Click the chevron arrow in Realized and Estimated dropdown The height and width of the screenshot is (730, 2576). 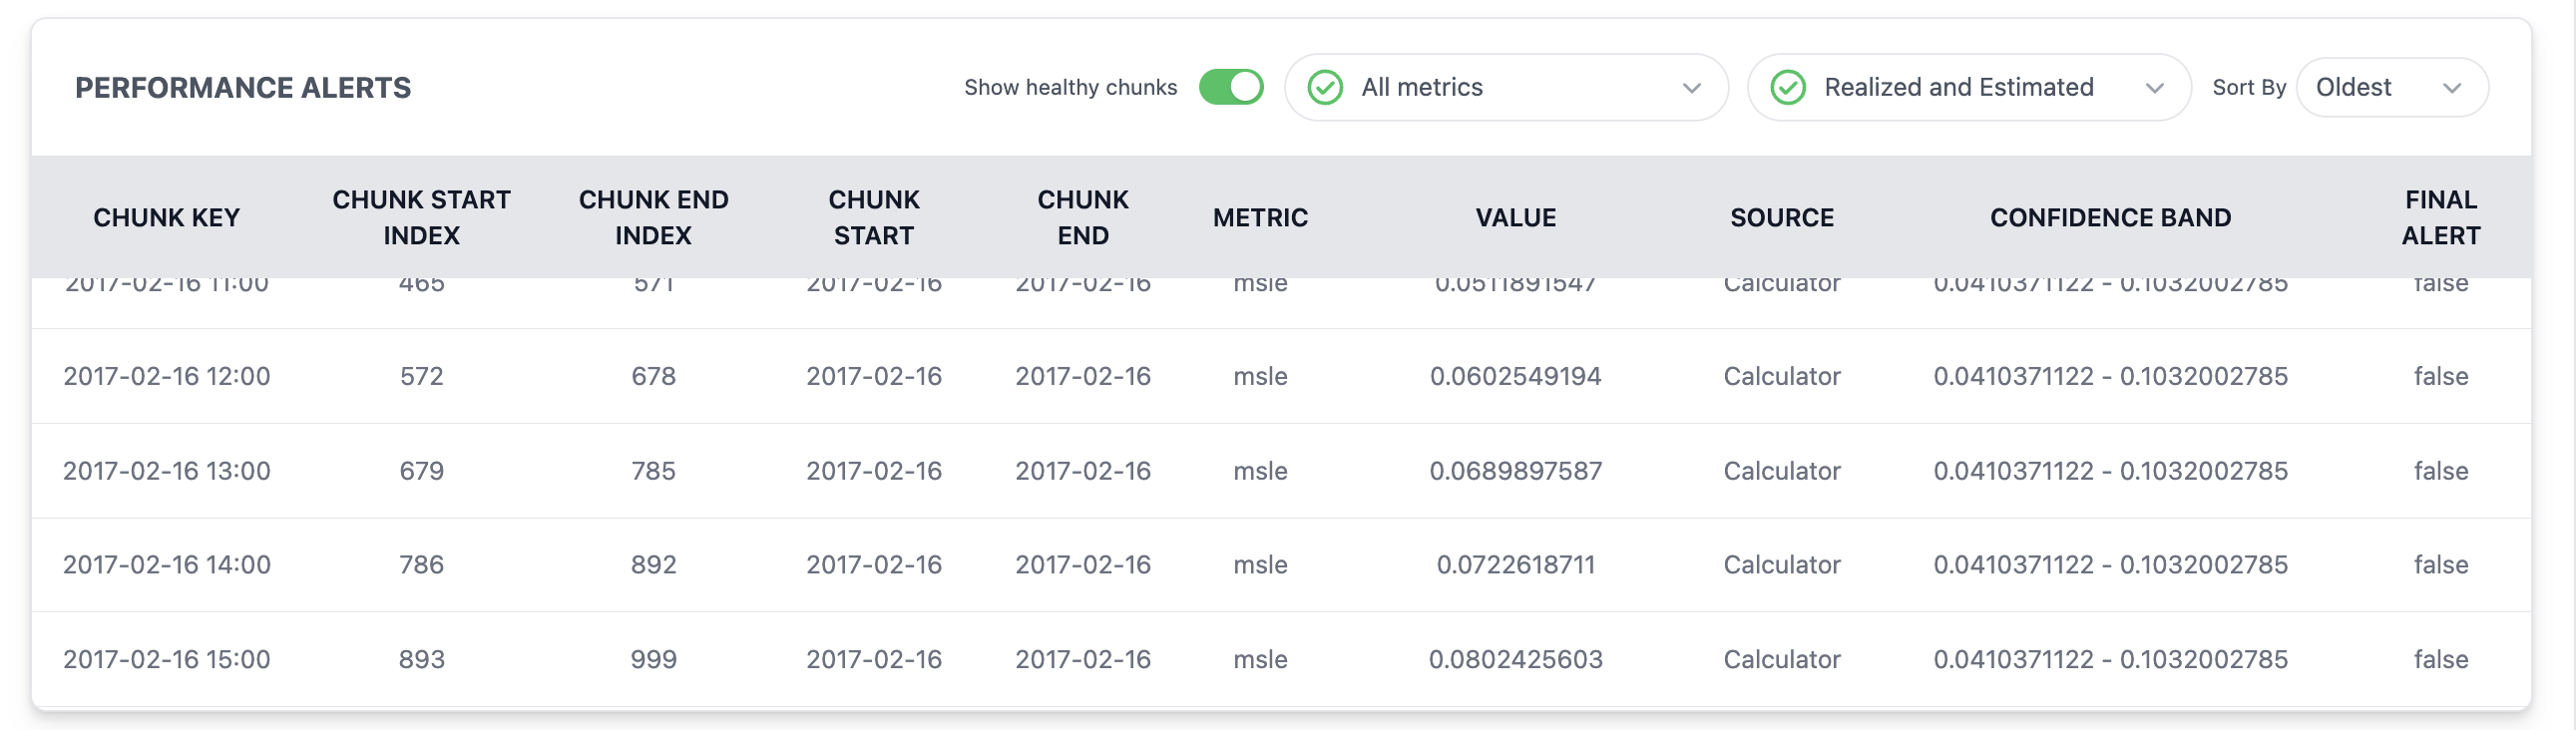(2154, 88)
